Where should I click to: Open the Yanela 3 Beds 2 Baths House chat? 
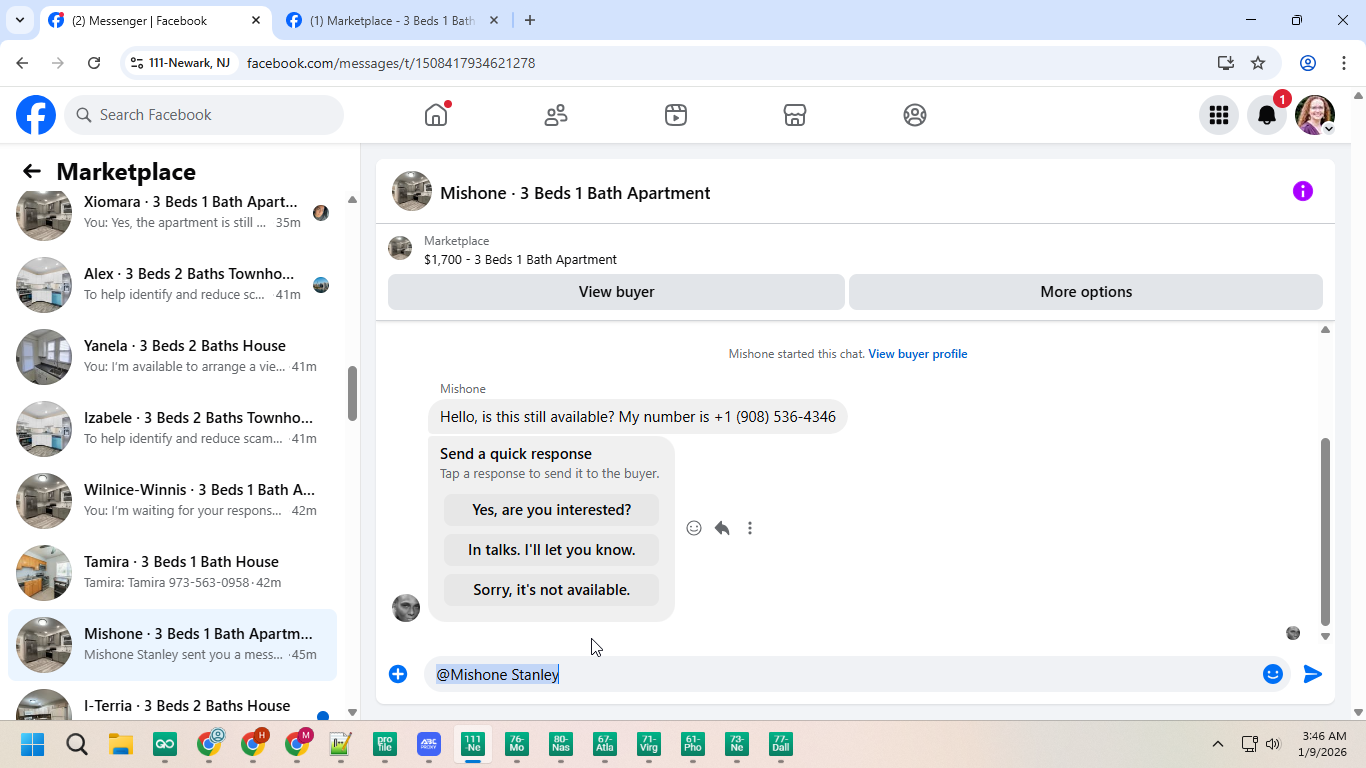[173, 356]
